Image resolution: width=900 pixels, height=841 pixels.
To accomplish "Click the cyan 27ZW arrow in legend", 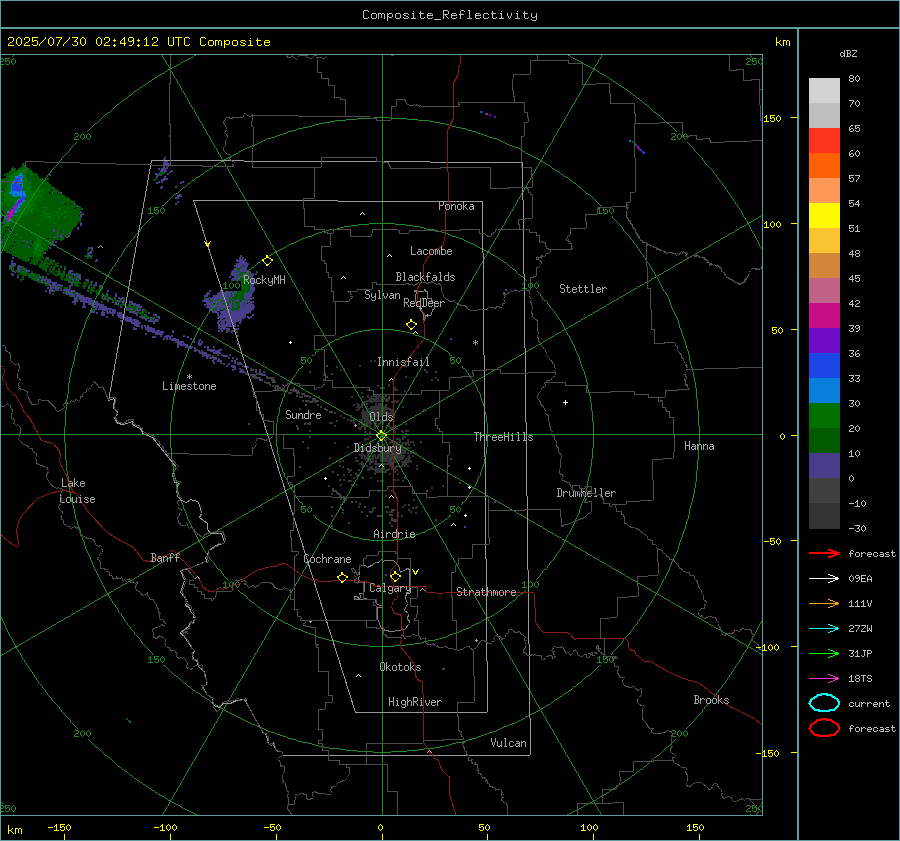I will coord(824,629).
